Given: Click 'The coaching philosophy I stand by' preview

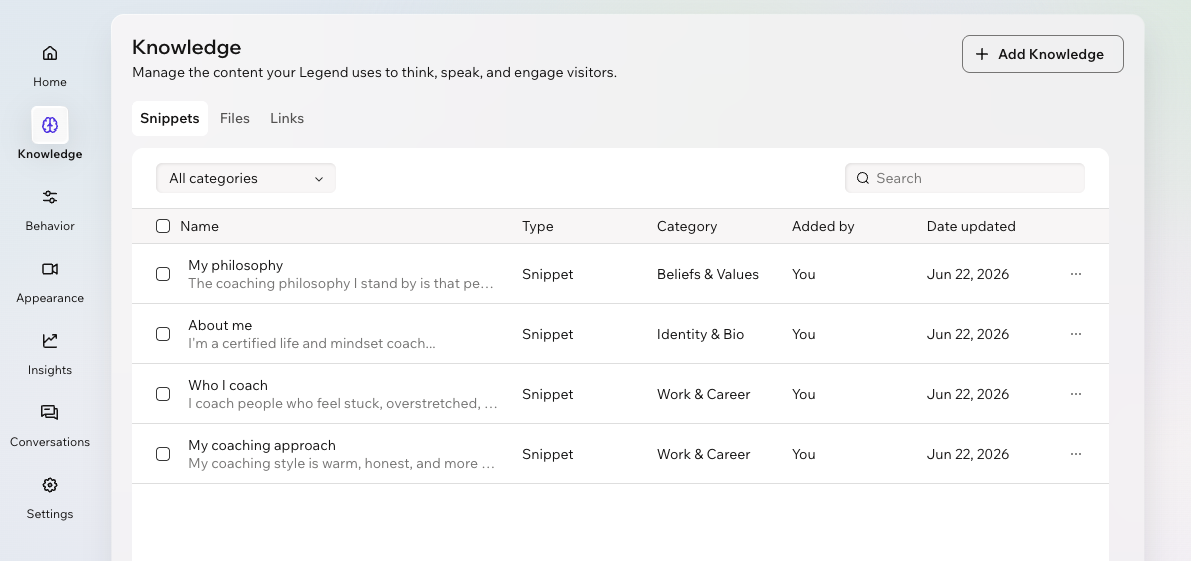Looking at the screenshot, I should [x=341, y=283].
